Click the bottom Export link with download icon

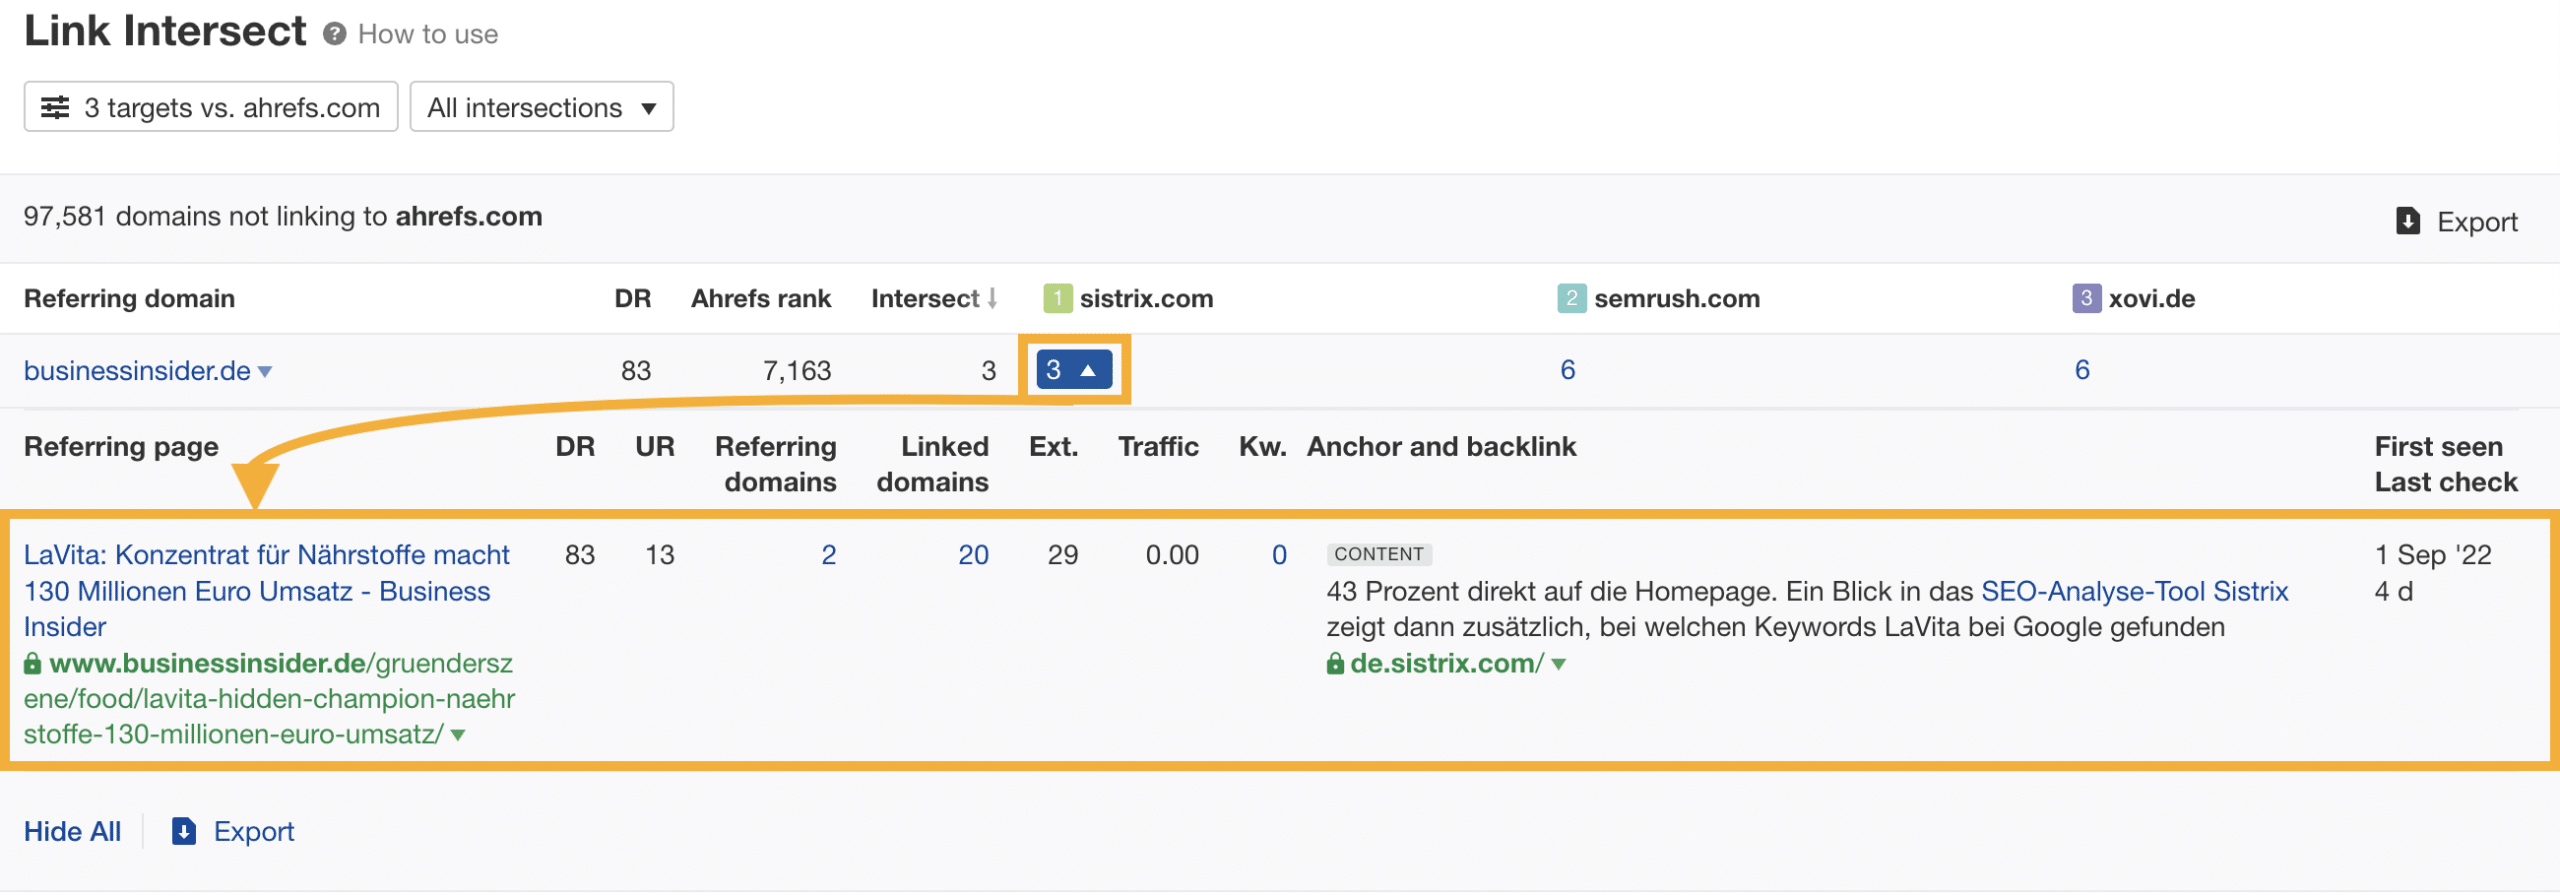point(233,832)
